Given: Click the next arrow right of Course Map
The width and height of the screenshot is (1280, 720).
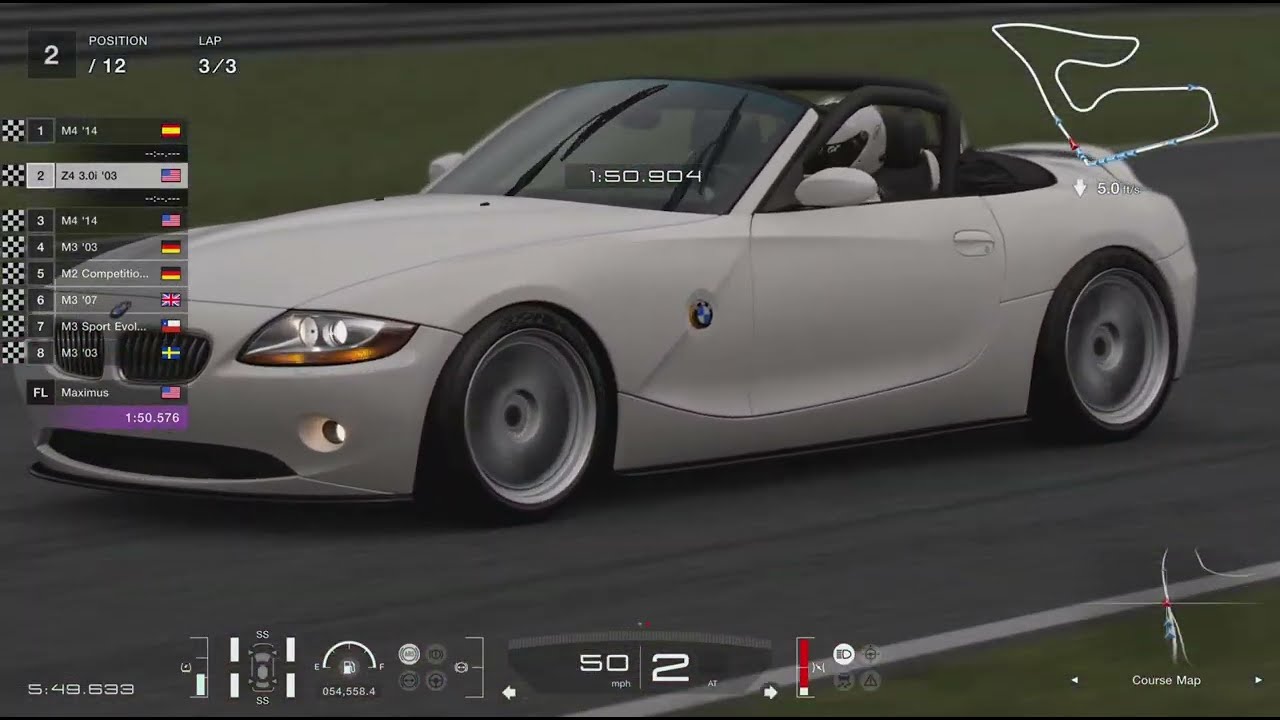Looking at the screenshot, I should click(1258, 680).
